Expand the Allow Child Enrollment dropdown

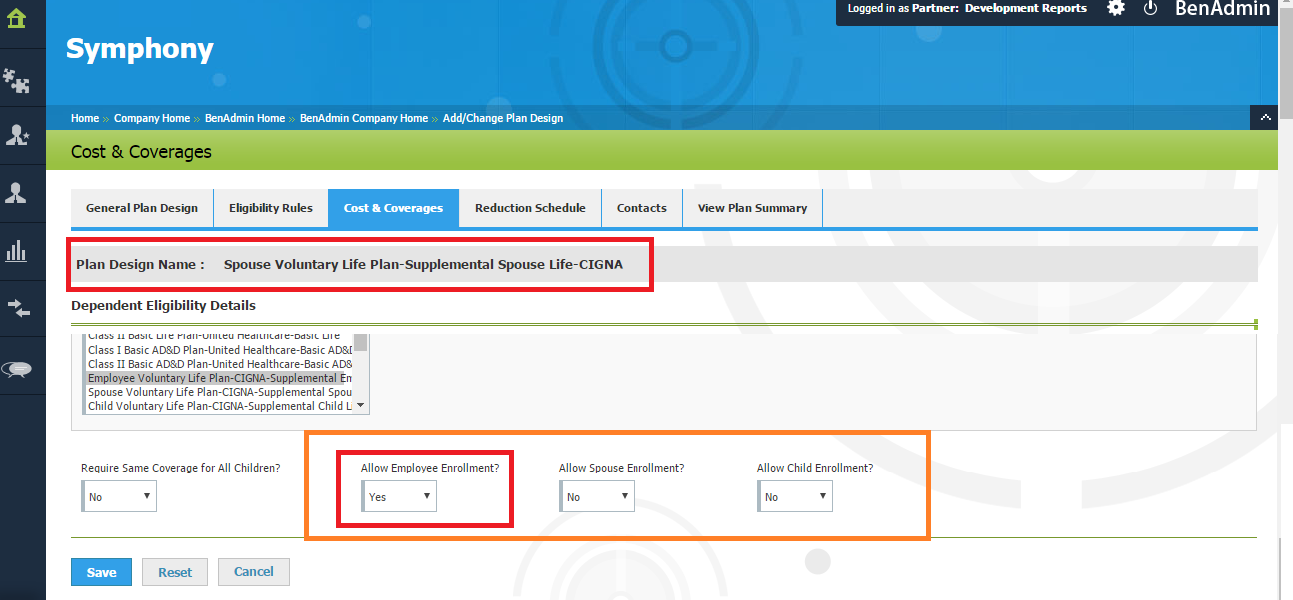[795, 497]
